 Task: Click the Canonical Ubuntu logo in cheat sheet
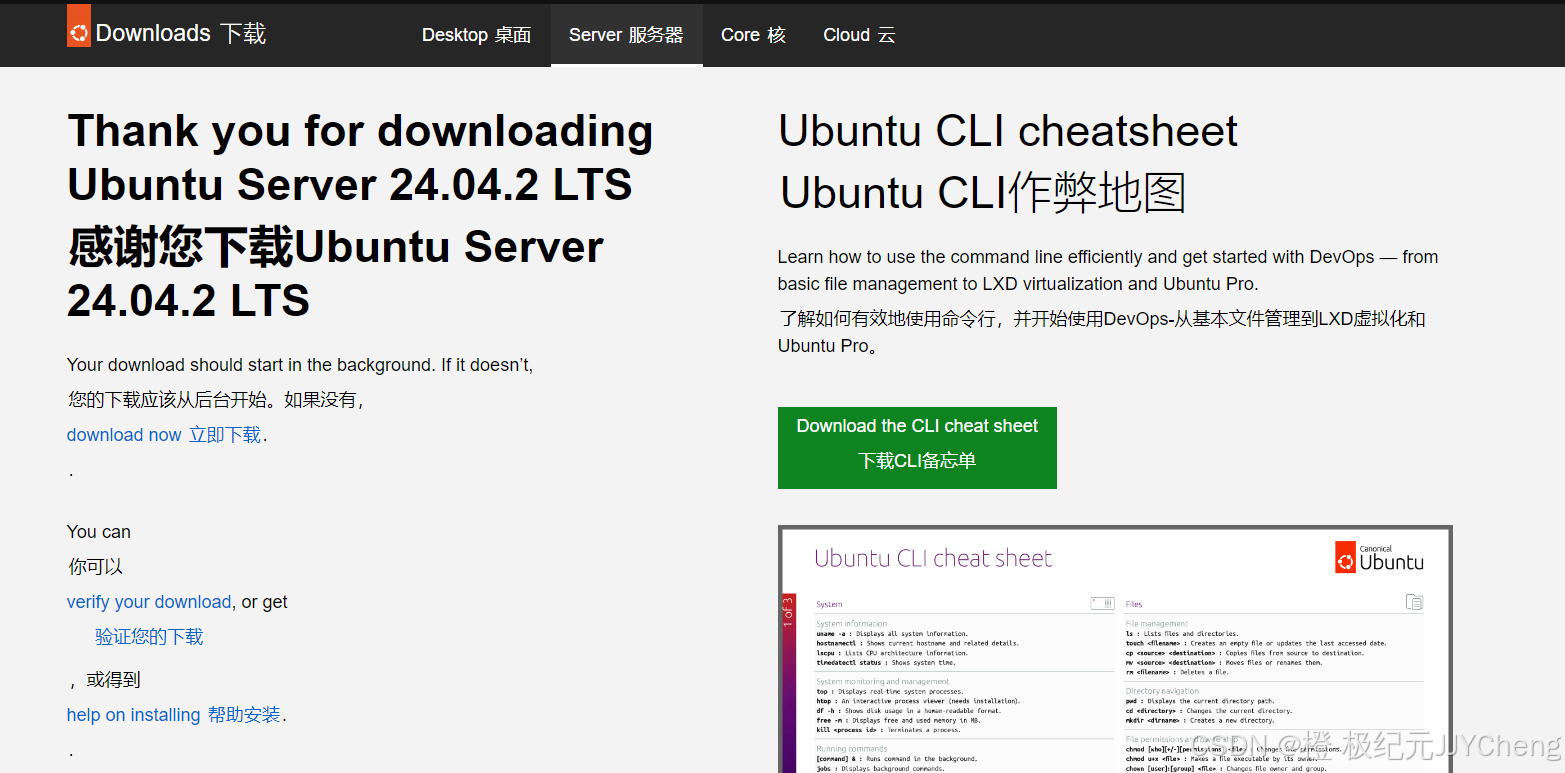pos(1379,557)
